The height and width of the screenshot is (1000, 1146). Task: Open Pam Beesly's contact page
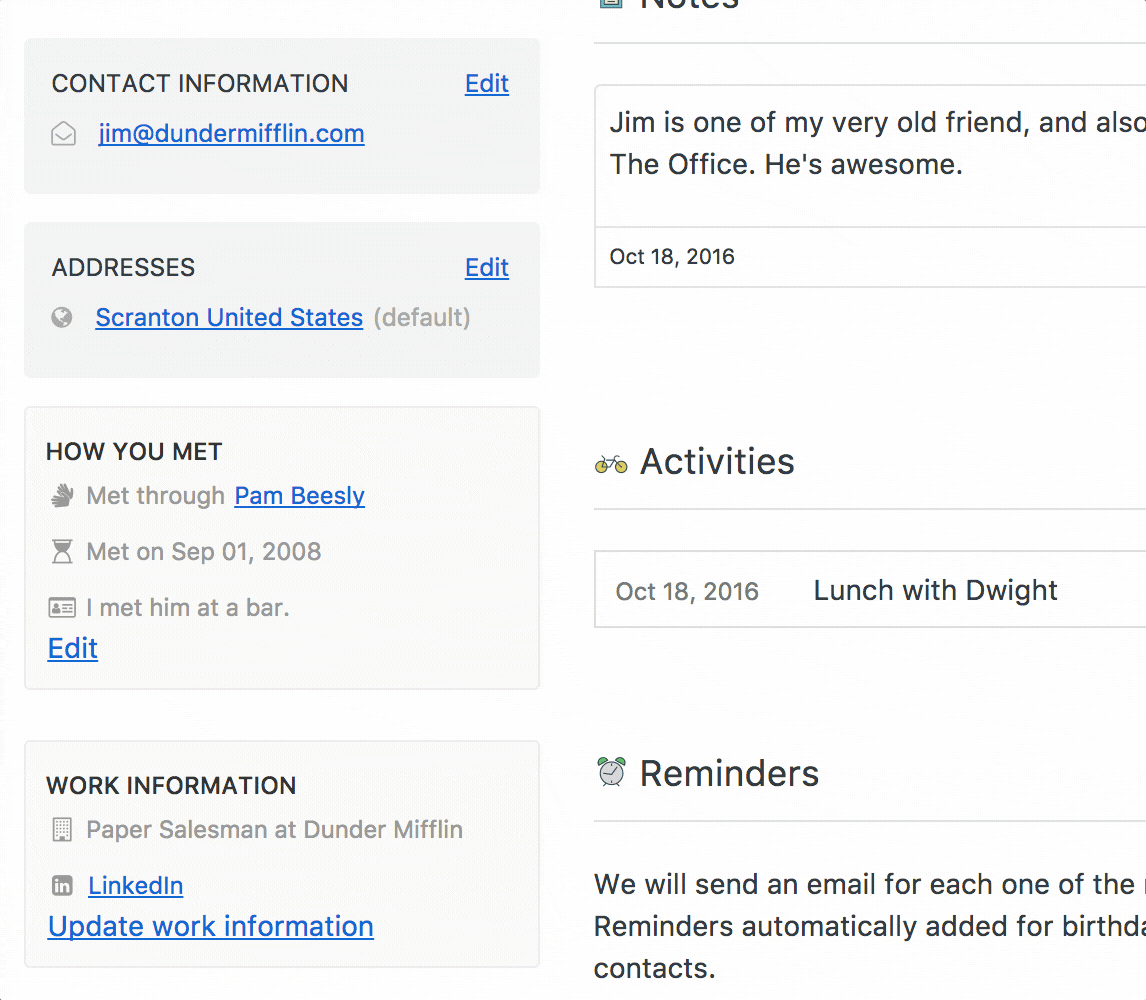[300, 496]
